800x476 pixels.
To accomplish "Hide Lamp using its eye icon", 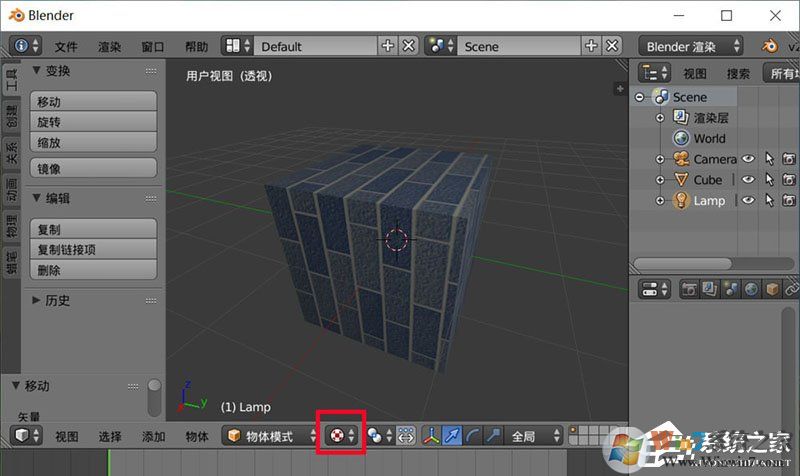I will (x=748, y=200).
